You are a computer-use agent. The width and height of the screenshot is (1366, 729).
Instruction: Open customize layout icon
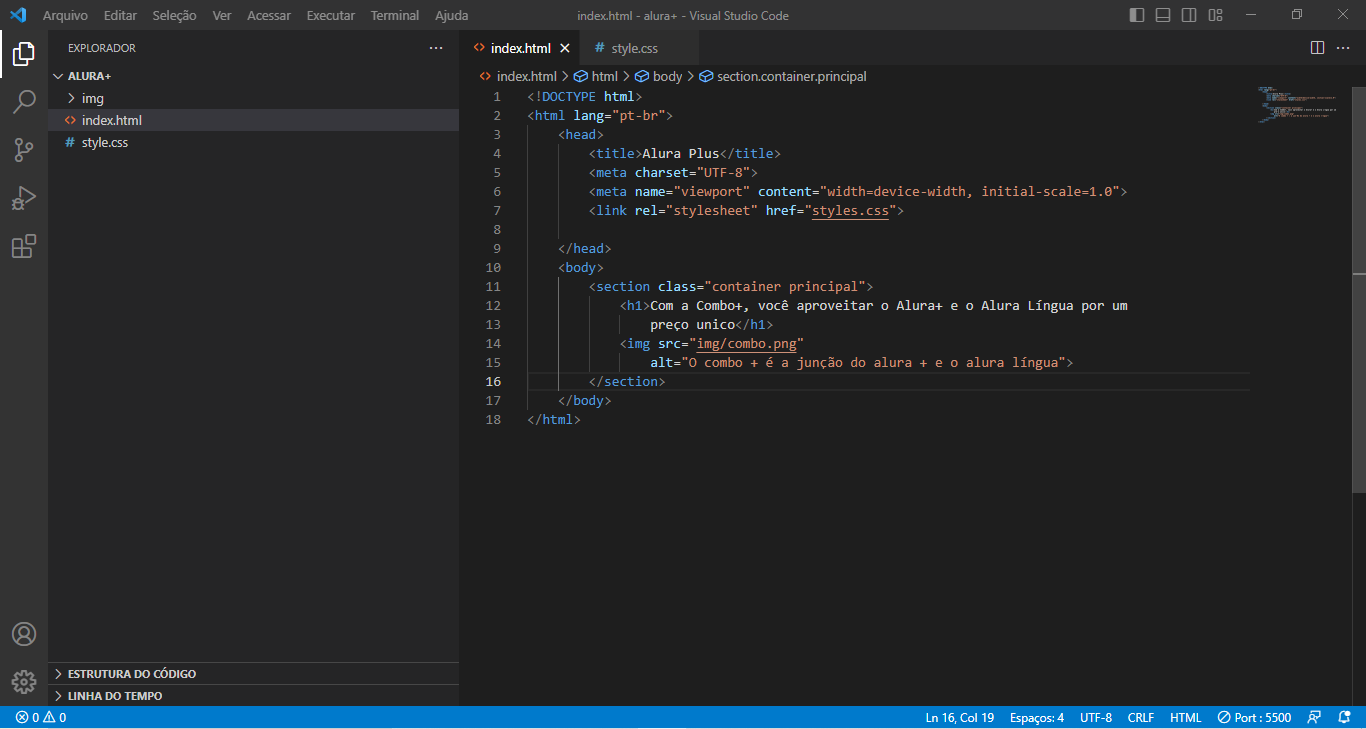[1215, 15]
